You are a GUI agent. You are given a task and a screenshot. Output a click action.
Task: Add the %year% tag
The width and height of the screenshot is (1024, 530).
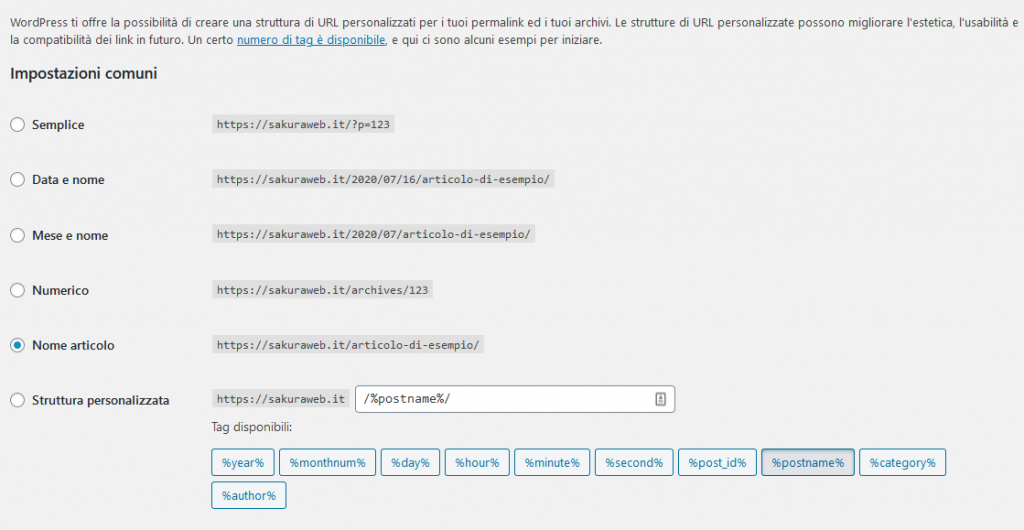(242, 463)
